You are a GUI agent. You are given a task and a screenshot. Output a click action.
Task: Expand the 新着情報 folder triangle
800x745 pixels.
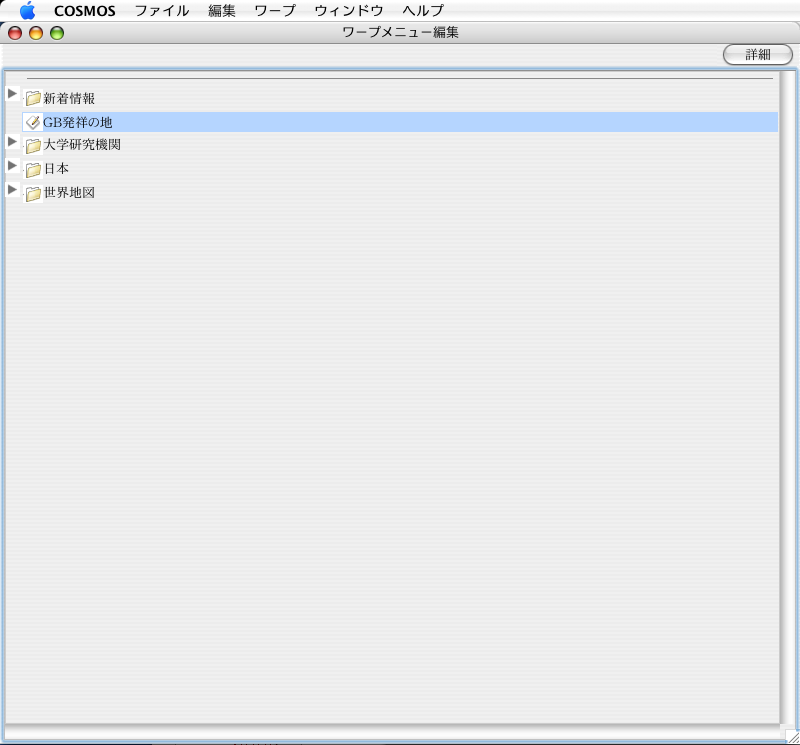pos(12,93)
